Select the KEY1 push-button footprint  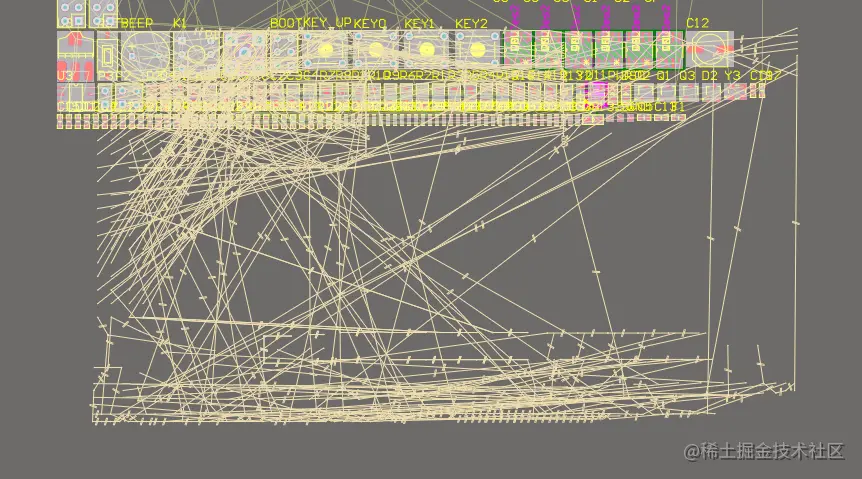pyautogui.click(x=427, y=49)
